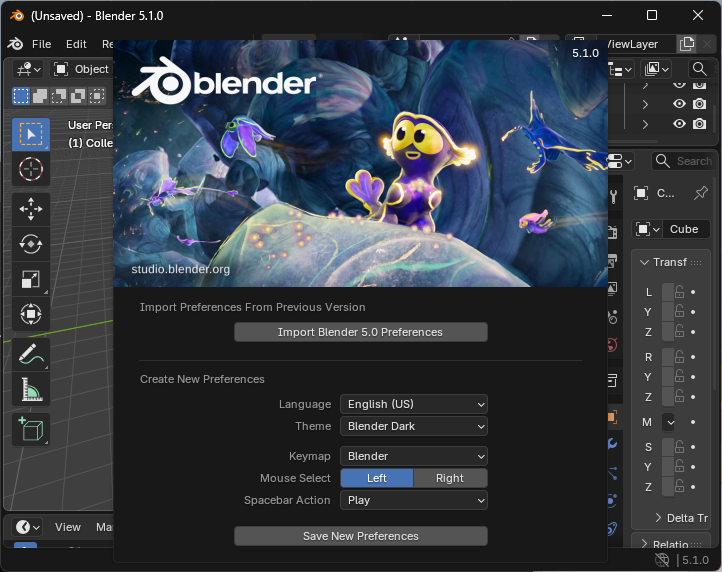Viewport: 722px width, 572px height.
Task: Toggle the bottom outliner row's eye visibility
Action: click(x=679, y=124)
